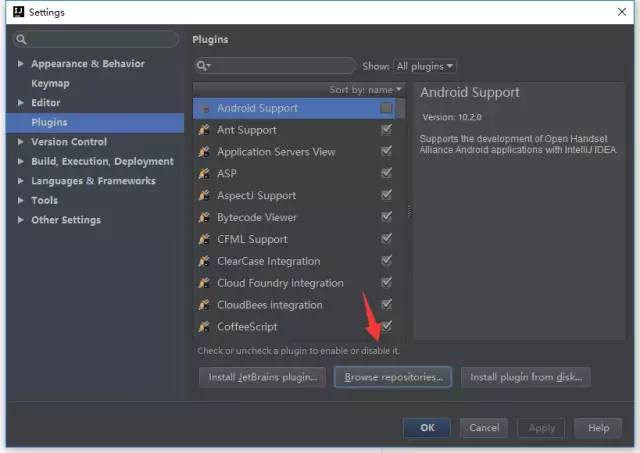Viewport: 640px width, 453px height.
Task: Expand Appearance & Behavior section arrow
Action: click(x=20, y=64)
